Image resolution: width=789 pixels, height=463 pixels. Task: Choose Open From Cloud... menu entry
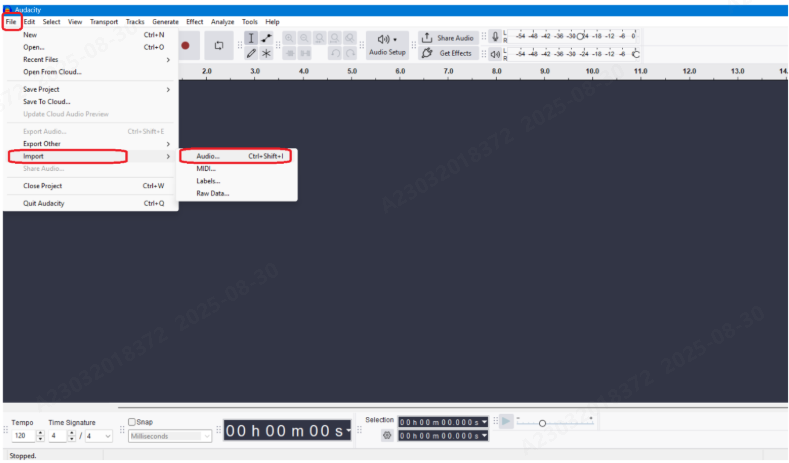(x=91, y=72)
